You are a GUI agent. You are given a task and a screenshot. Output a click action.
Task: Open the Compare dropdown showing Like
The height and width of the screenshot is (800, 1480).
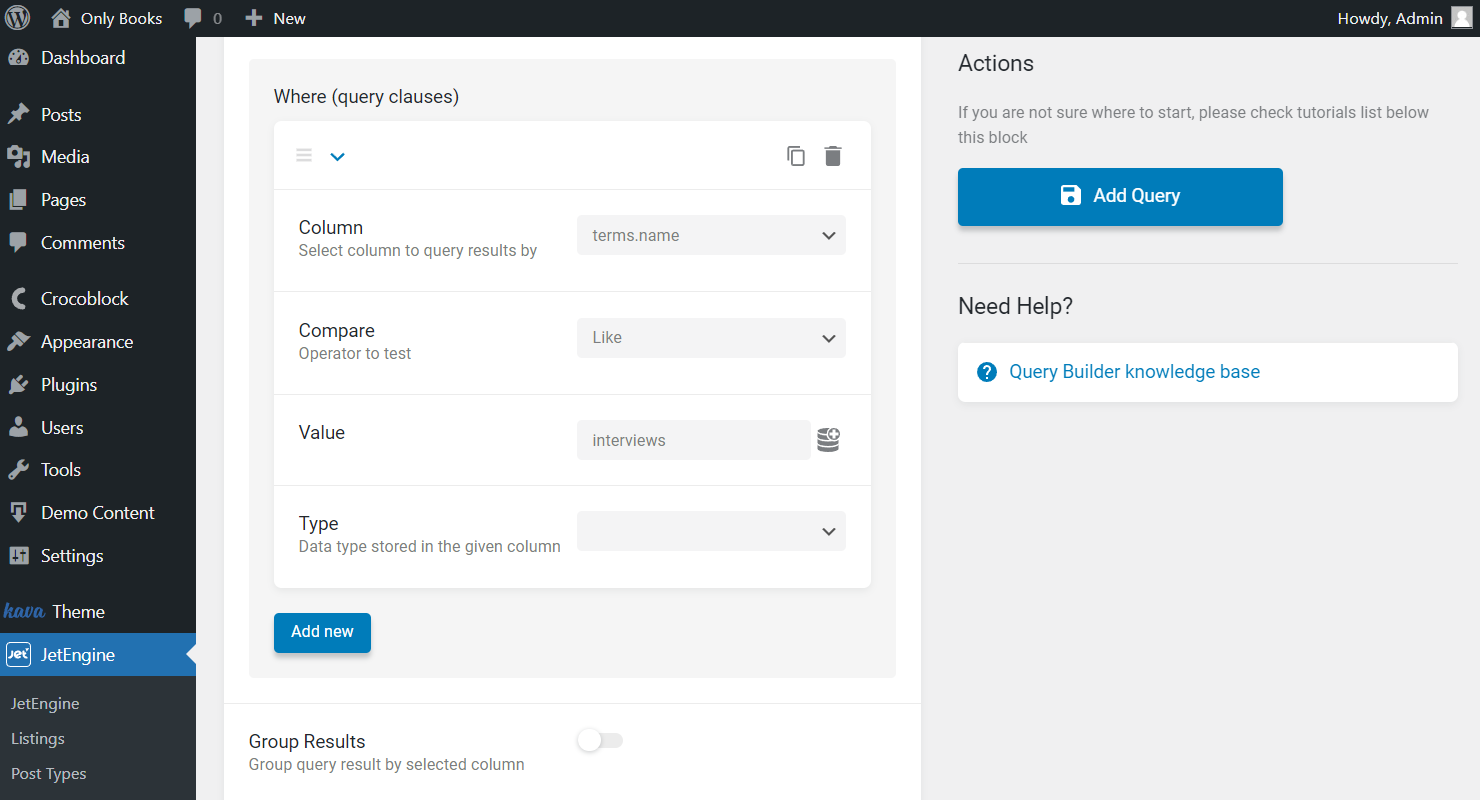pyautogui.click(x=711, y=338)
